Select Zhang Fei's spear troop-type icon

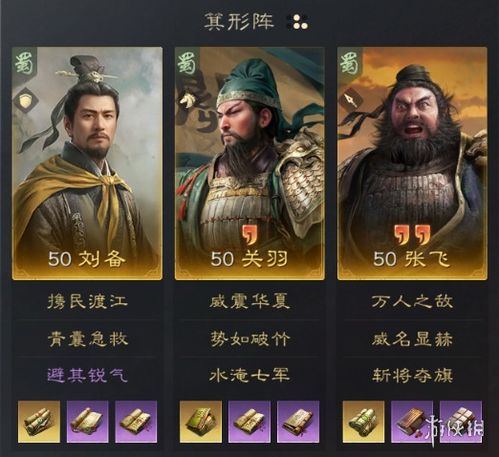(x=352, y=99)
